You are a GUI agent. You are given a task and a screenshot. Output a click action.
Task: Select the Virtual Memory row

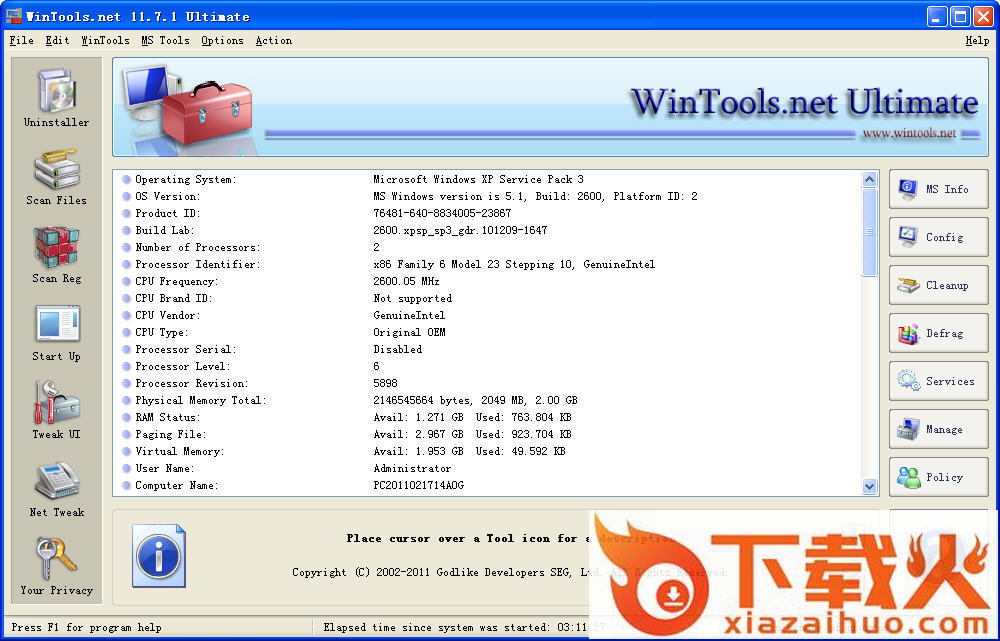[487, 452]
